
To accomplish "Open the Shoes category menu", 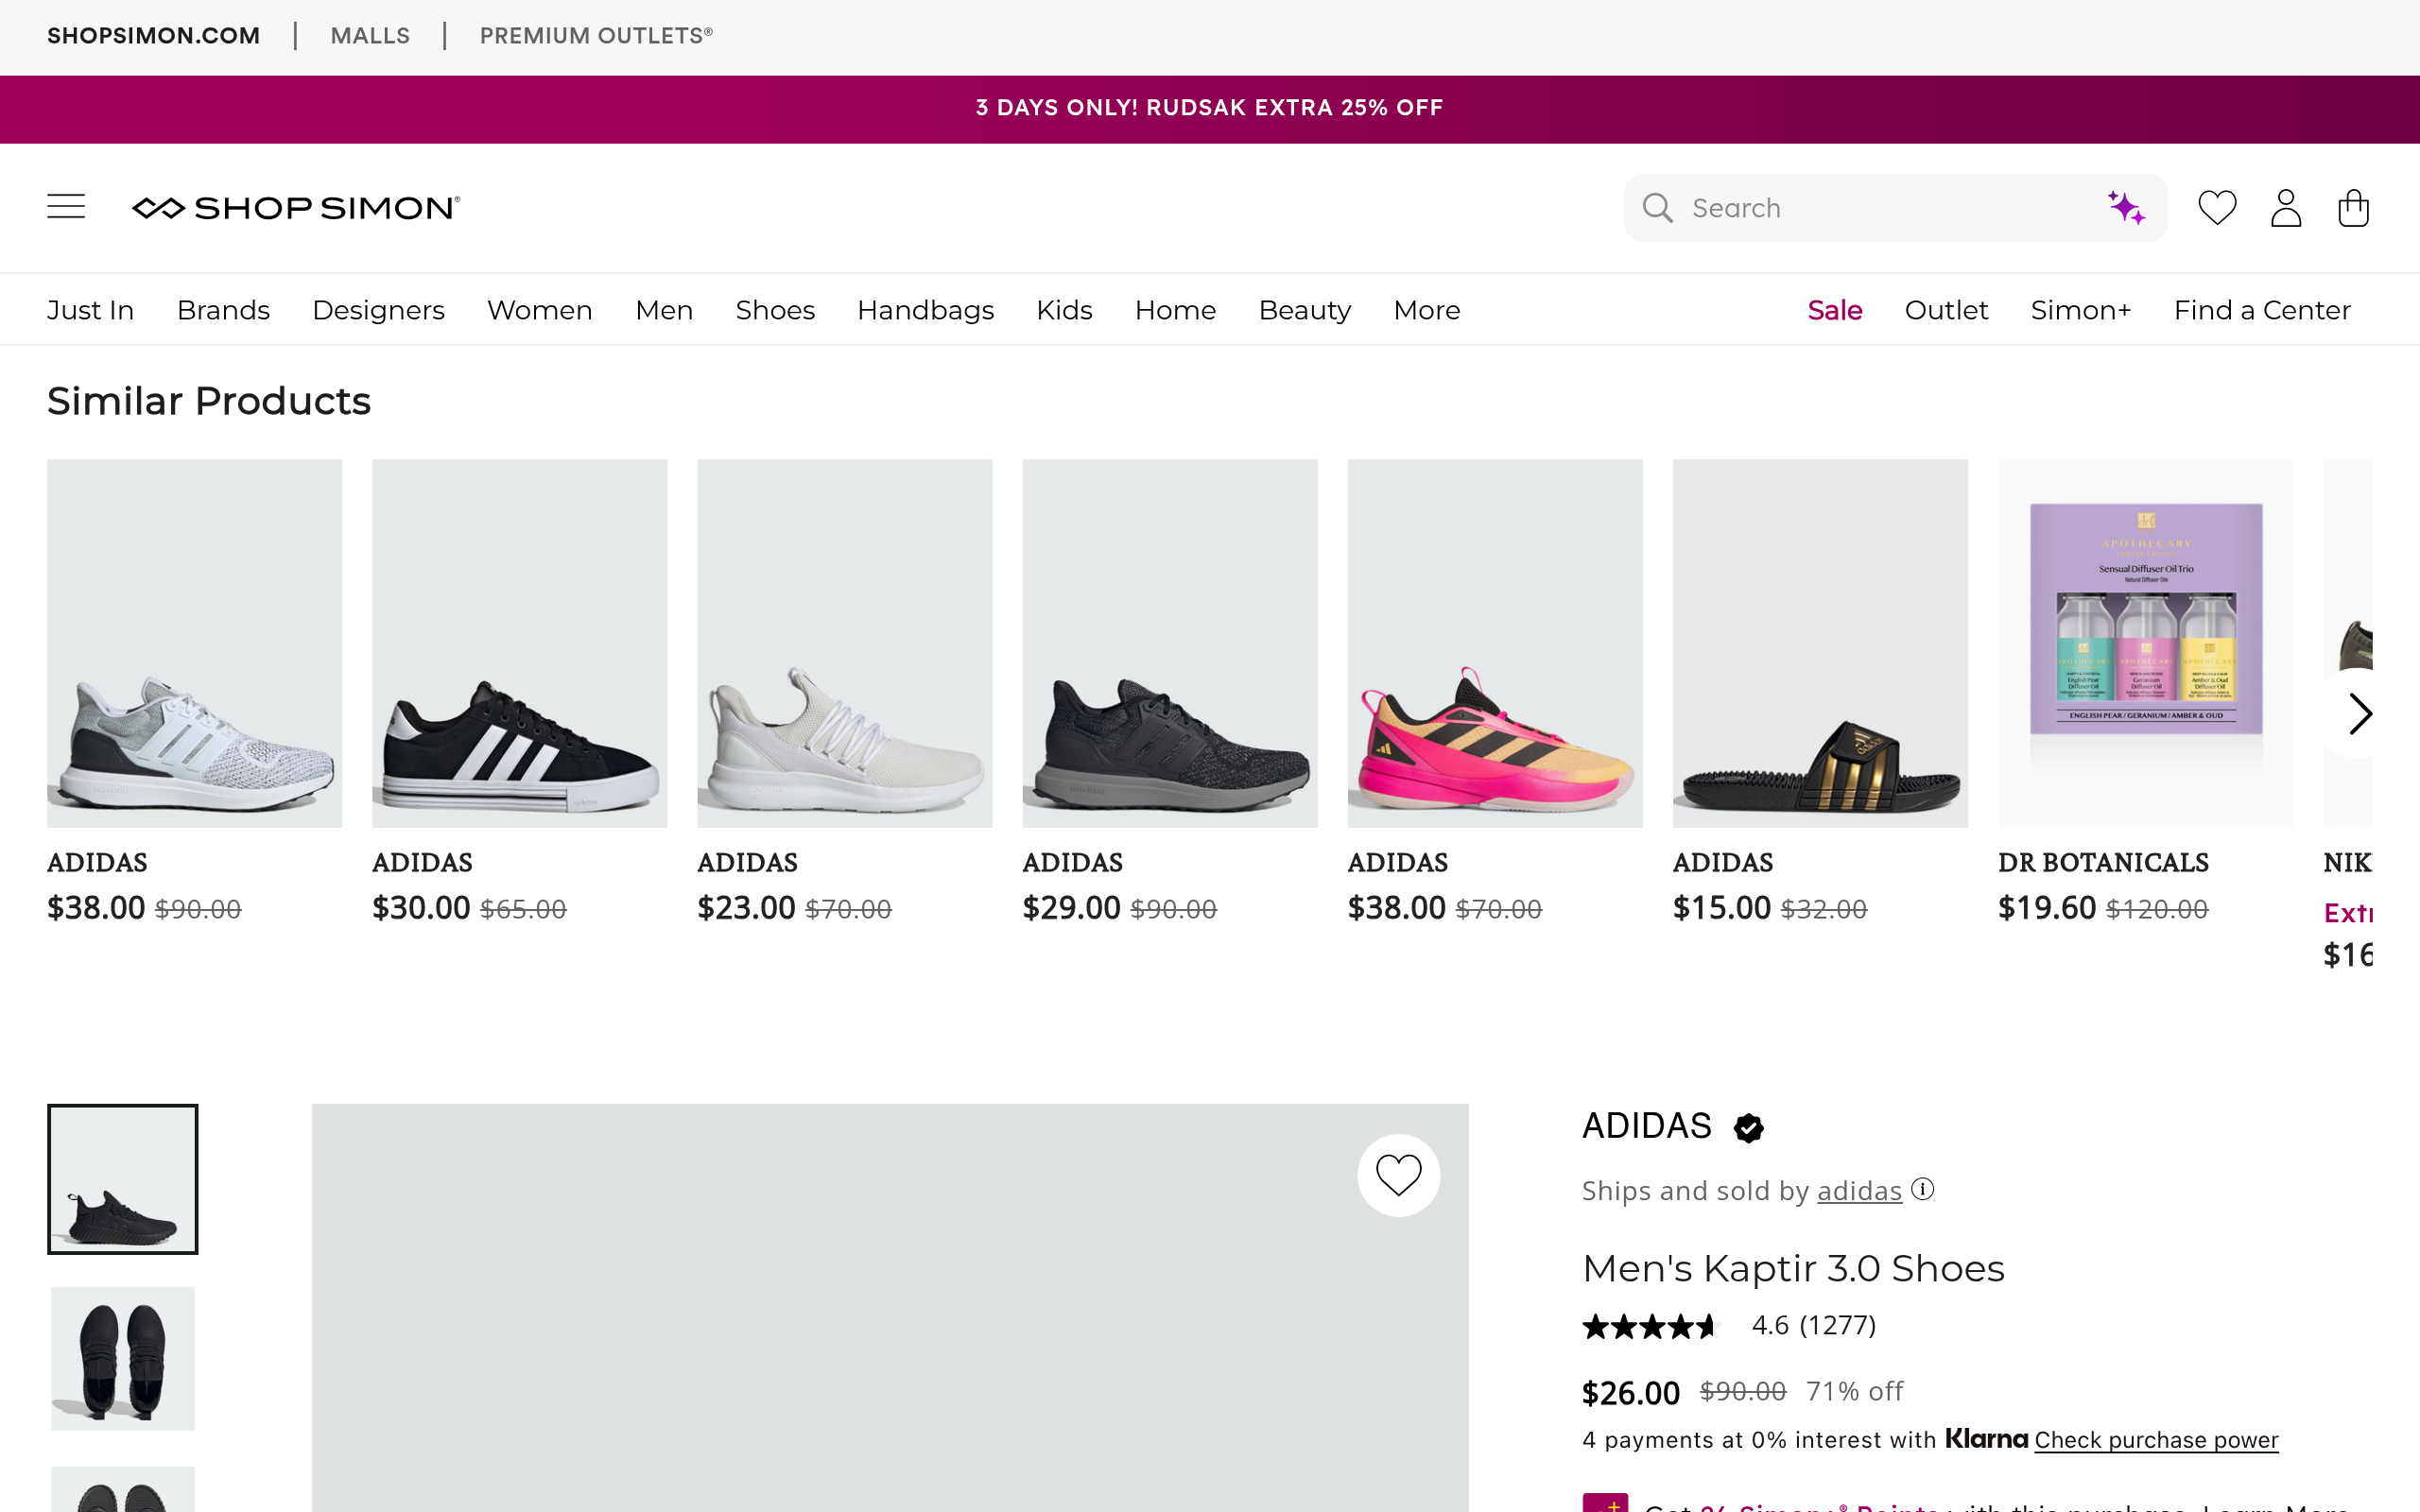I will coord(775,310).
